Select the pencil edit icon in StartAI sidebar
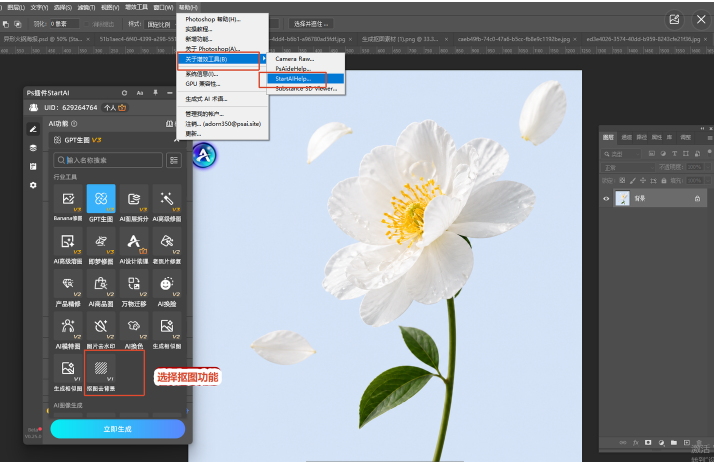 point(33,129)
